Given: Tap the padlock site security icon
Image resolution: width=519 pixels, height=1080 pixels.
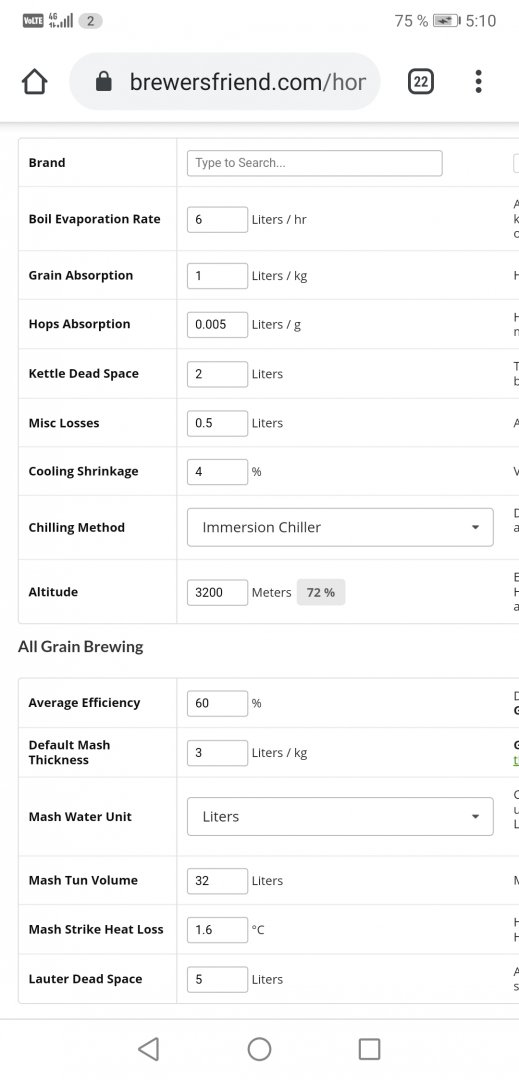Looking at the screenshot, I should point(104,82).
